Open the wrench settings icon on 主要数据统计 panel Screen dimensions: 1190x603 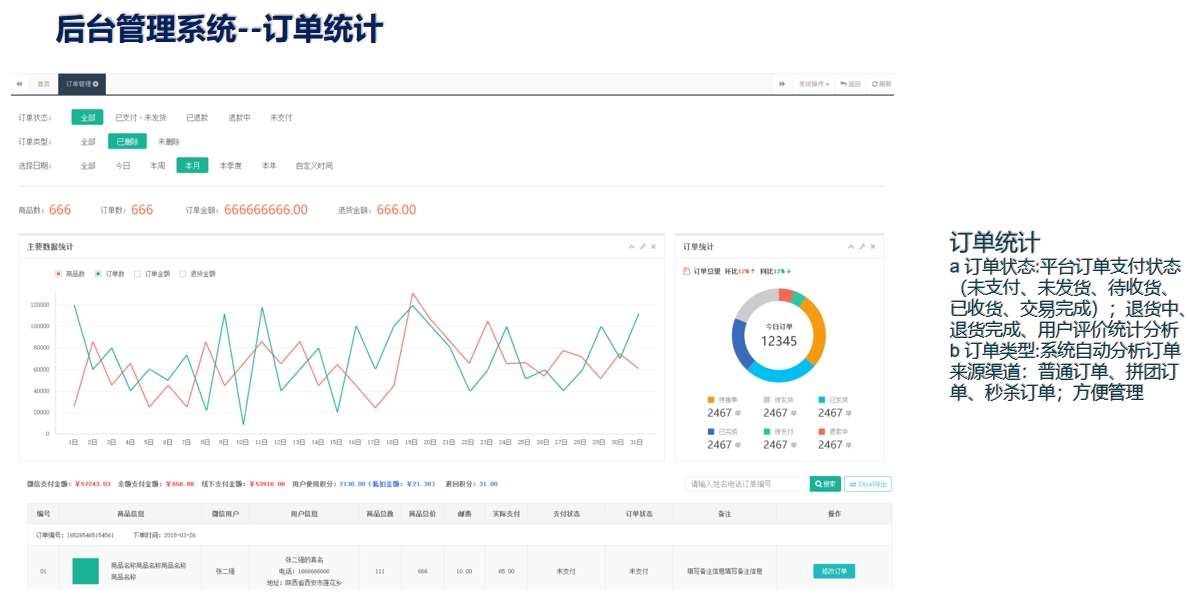(642, 246)
